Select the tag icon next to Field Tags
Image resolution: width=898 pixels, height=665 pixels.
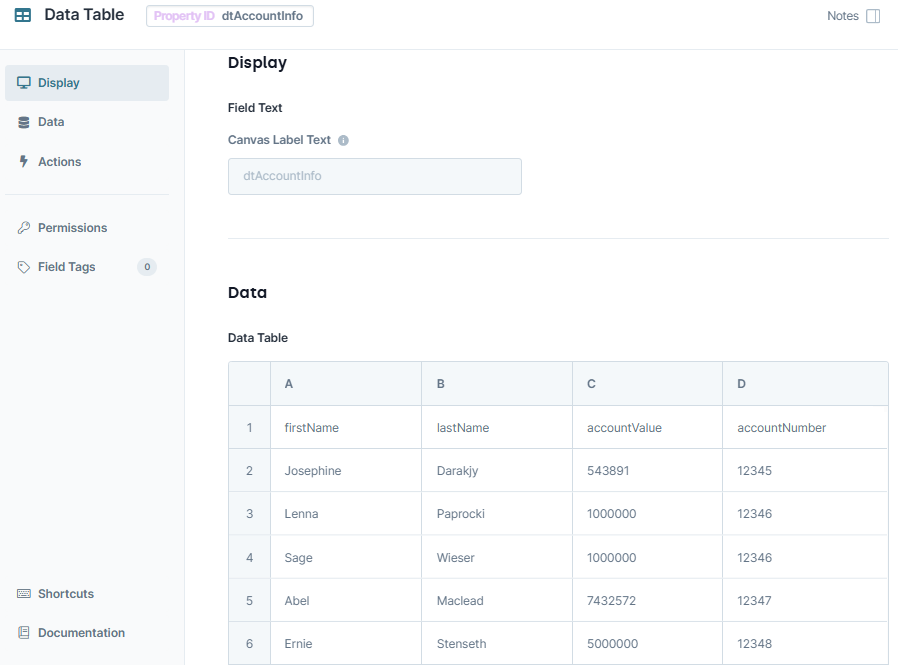click(23, 267)
